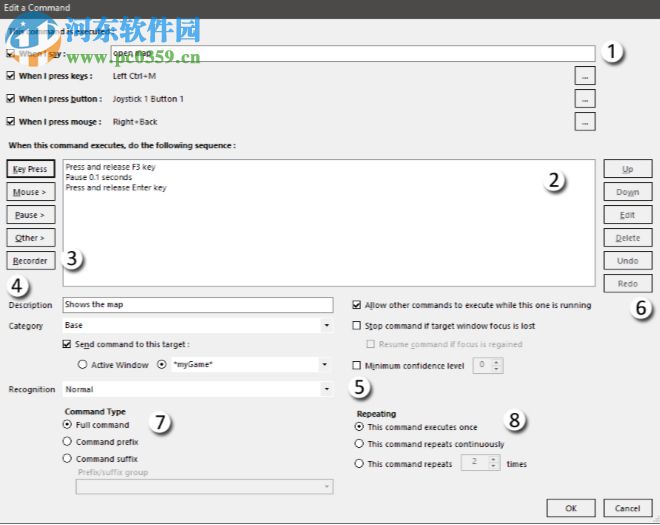
Task: Select Command suffix radio option
Action: click(67, 458)
